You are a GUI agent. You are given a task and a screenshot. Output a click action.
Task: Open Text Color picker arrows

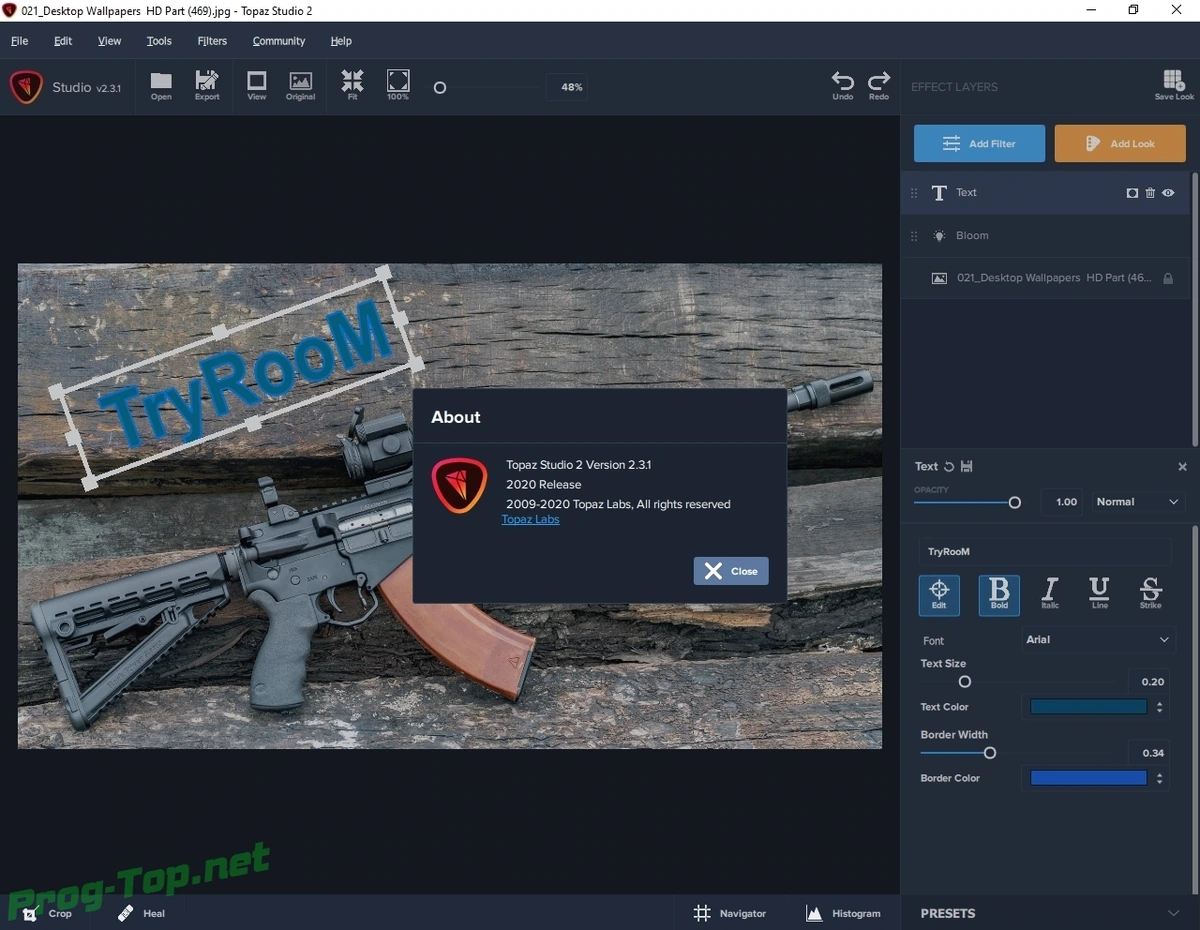[1159, 707]
